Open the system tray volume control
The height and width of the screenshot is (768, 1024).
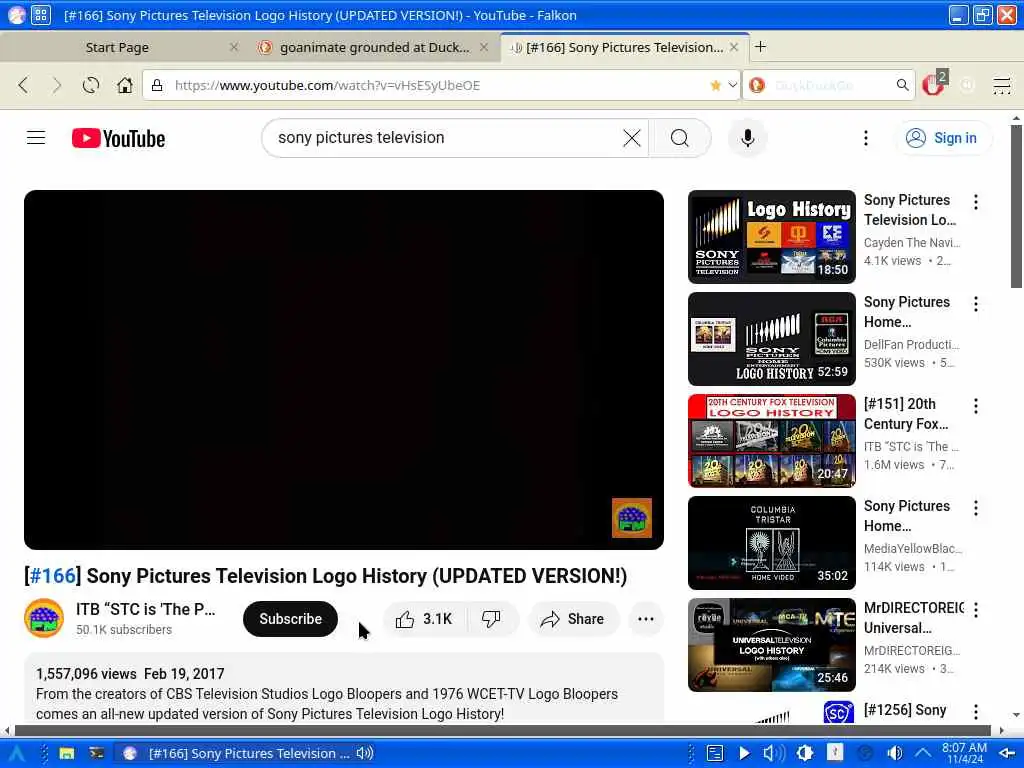click(894, 753)
